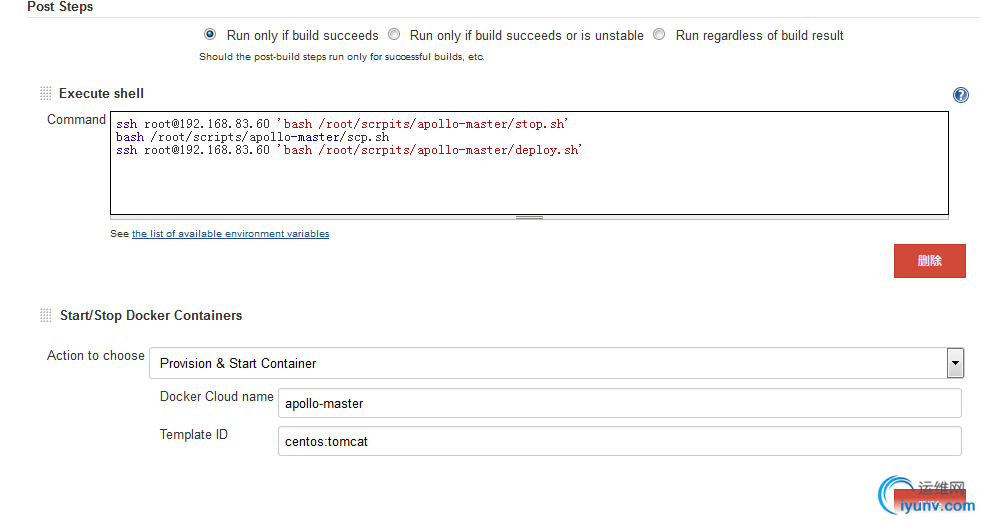Click the Template ID input field
Screen dimensions: 981x522
coord(619,441)
